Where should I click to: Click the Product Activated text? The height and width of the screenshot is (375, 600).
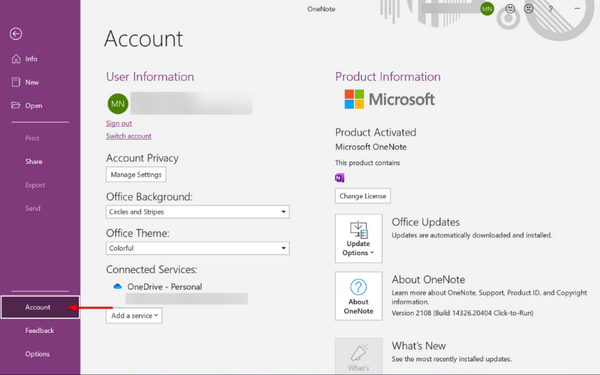tap(376, 132)
